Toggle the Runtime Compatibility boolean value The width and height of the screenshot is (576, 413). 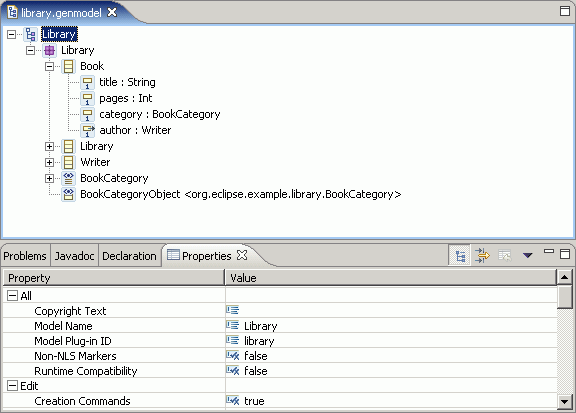(x=233, y=370)
